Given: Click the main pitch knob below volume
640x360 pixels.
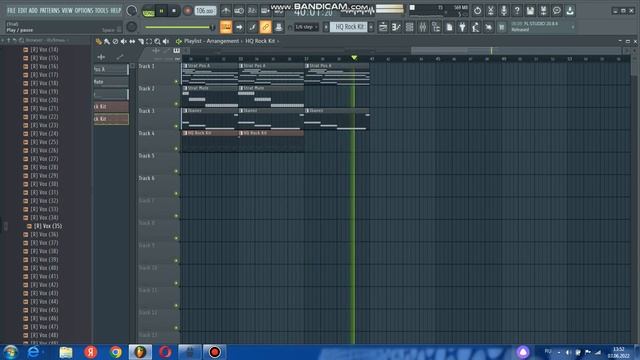Looking at the screenshot, I should pos(131,27).
